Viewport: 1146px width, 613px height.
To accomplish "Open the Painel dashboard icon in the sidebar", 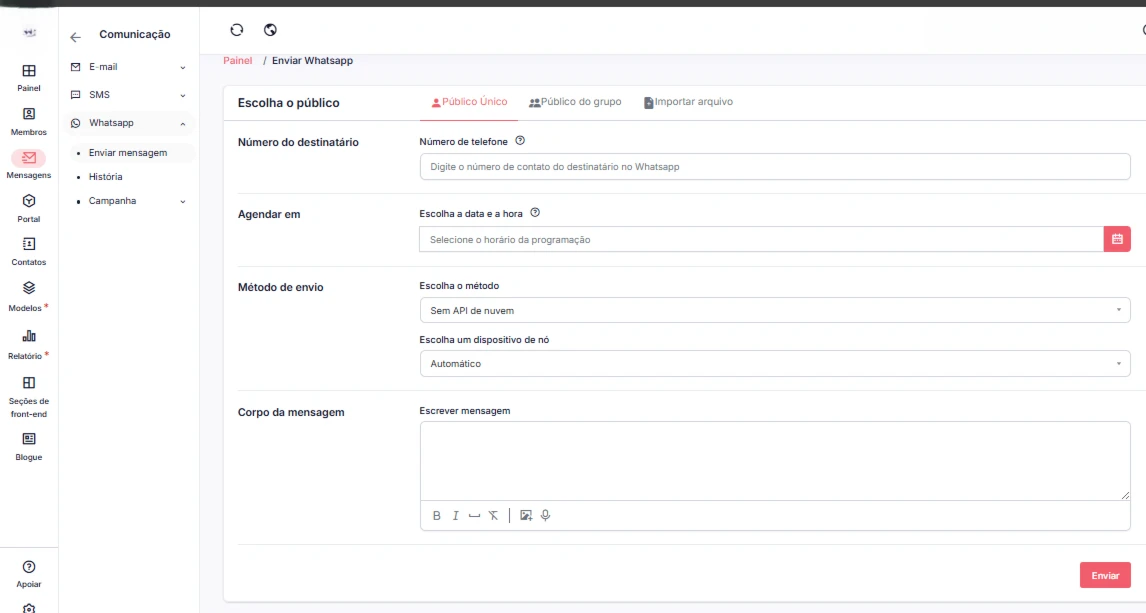I will point(29,71).
